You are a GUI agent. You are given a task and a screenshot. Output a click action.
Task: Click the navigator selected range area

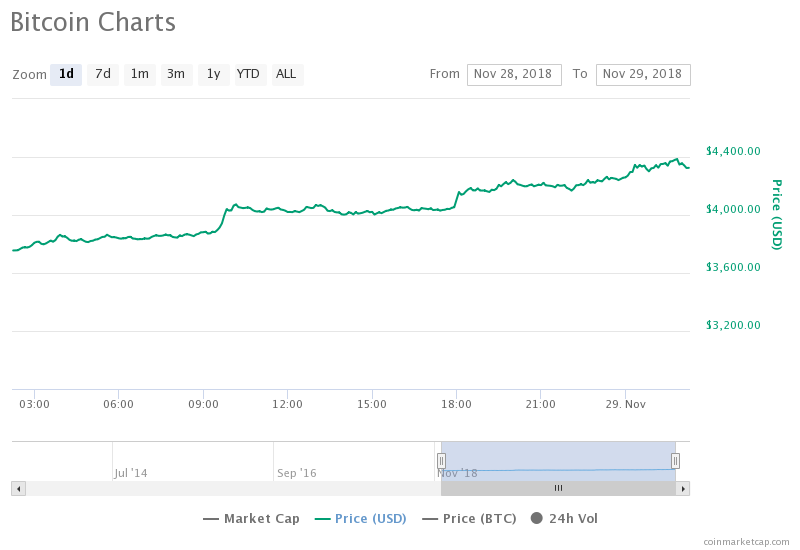(x=558, y=461)
